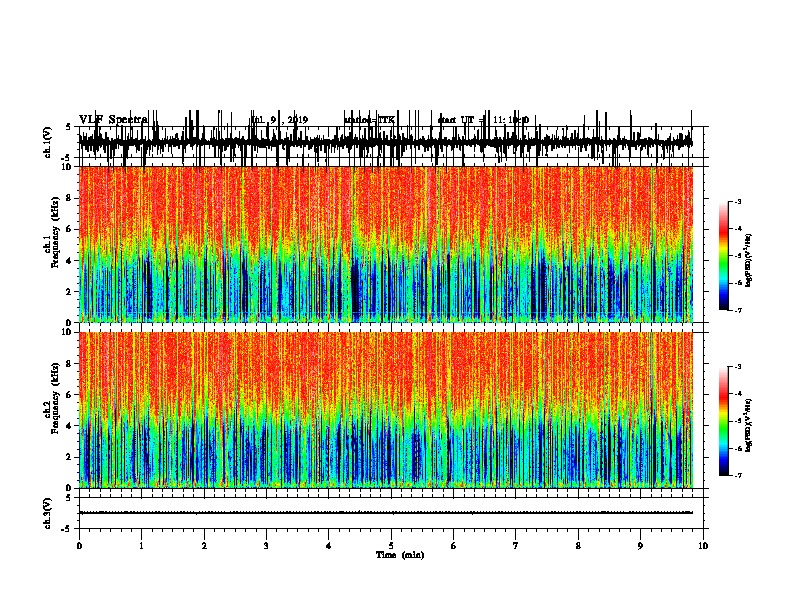The height and width of the screenshot is (612, 792).
Task: Click the '5' volt tick on ch.1(V) axis
Action: click(69, 127)
